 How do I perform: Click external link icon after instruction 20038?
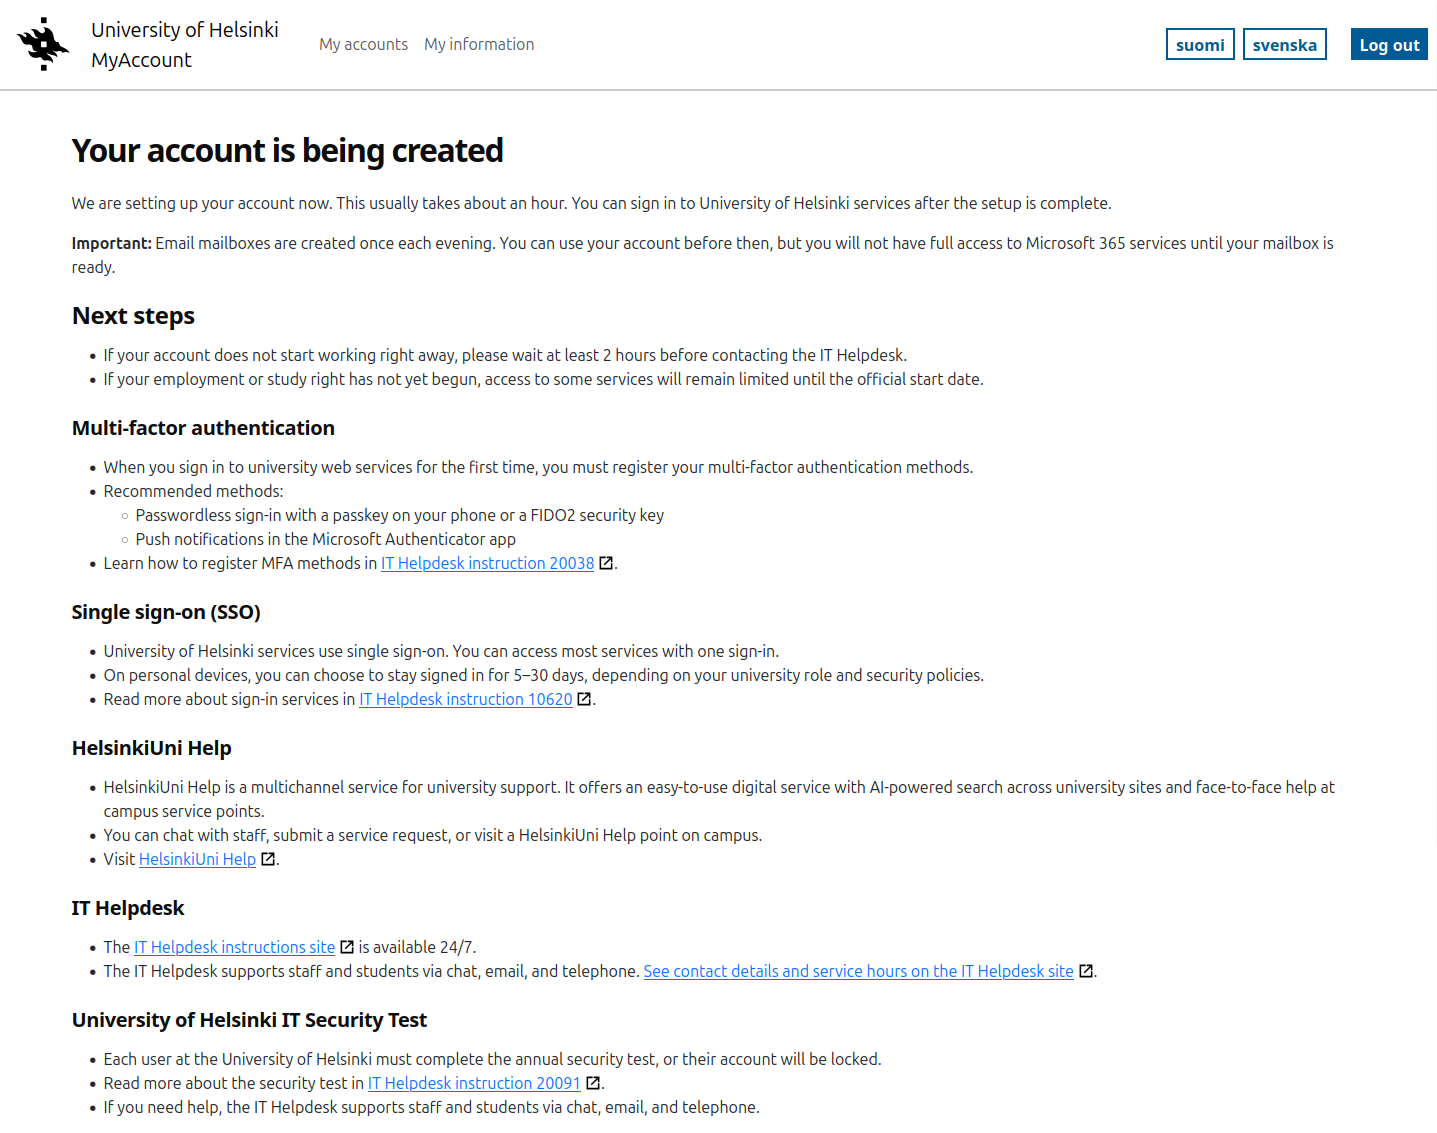[606, 564]
